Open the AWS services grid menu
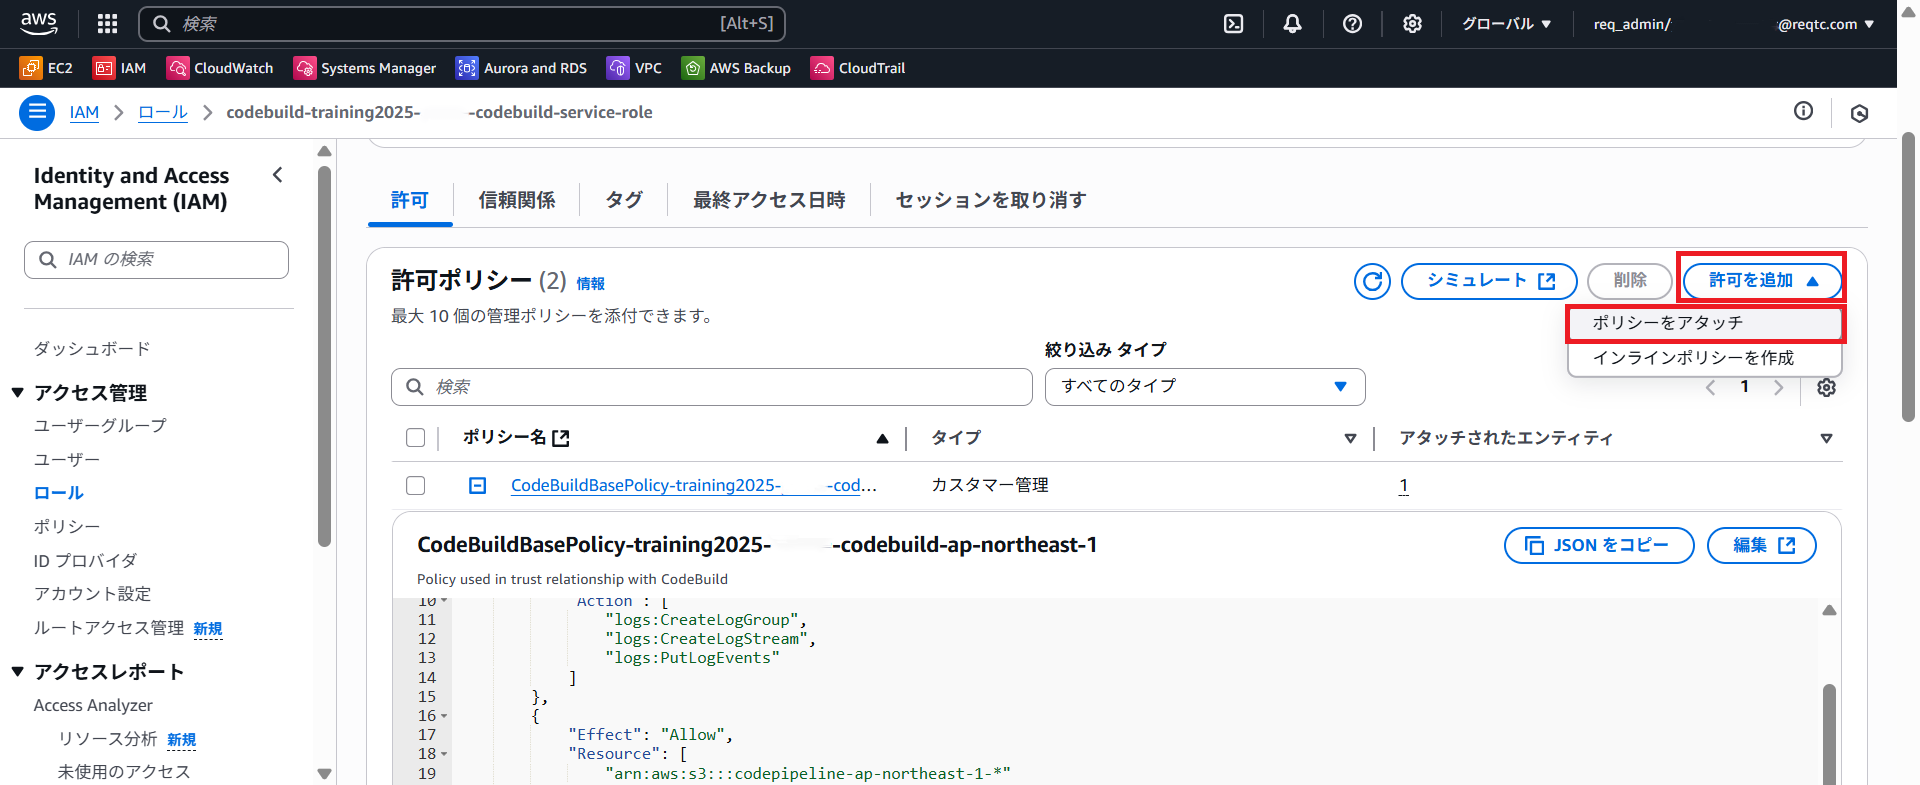Image resolution: width=1920 pixels, height=785 pixels. [x=108, y=24]
